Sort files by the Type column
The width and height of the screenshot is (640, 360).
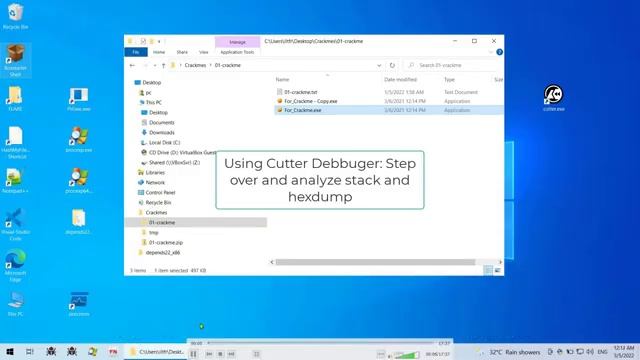[x=449, y=80]
